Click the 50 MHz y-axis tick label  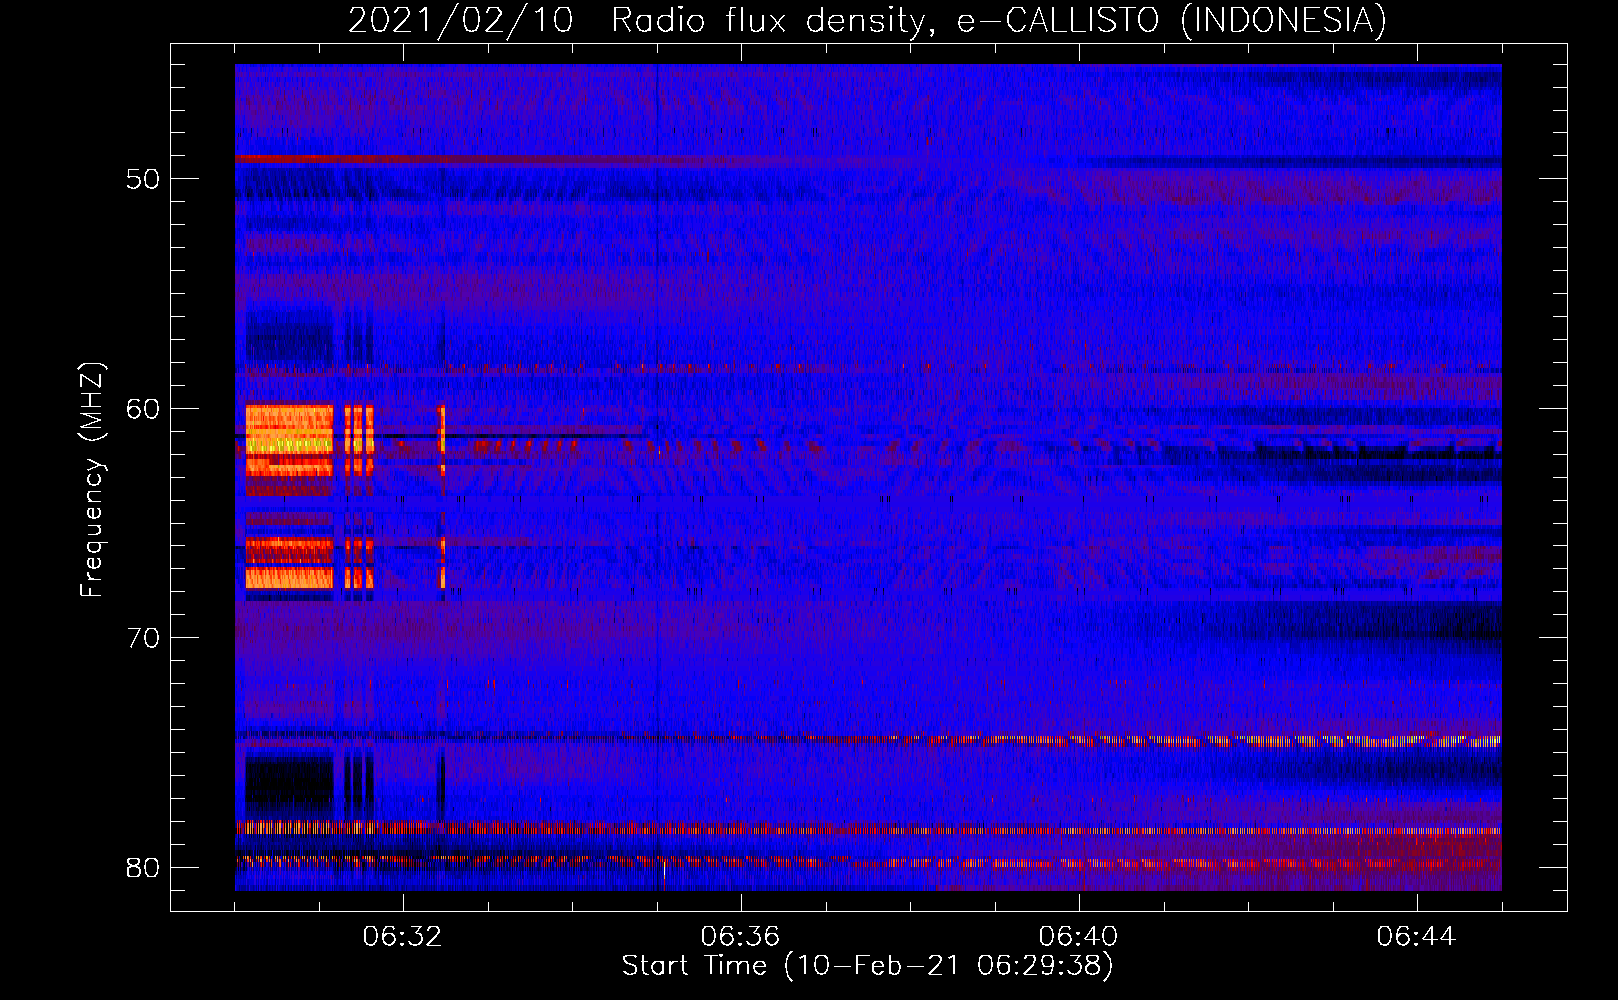point(143,179)
